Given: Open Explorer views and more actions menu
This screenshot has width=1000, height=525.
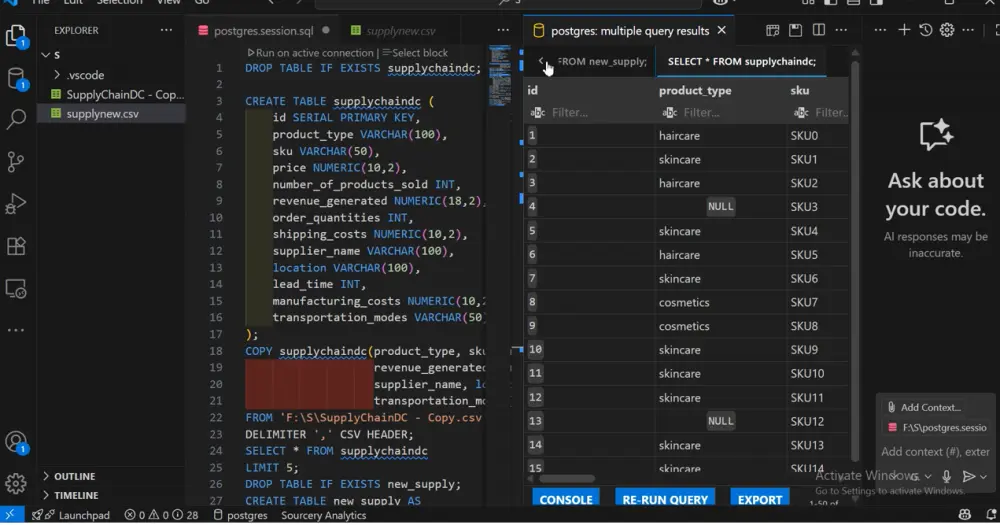Looking at the screenshot, I should click(166, 30).
